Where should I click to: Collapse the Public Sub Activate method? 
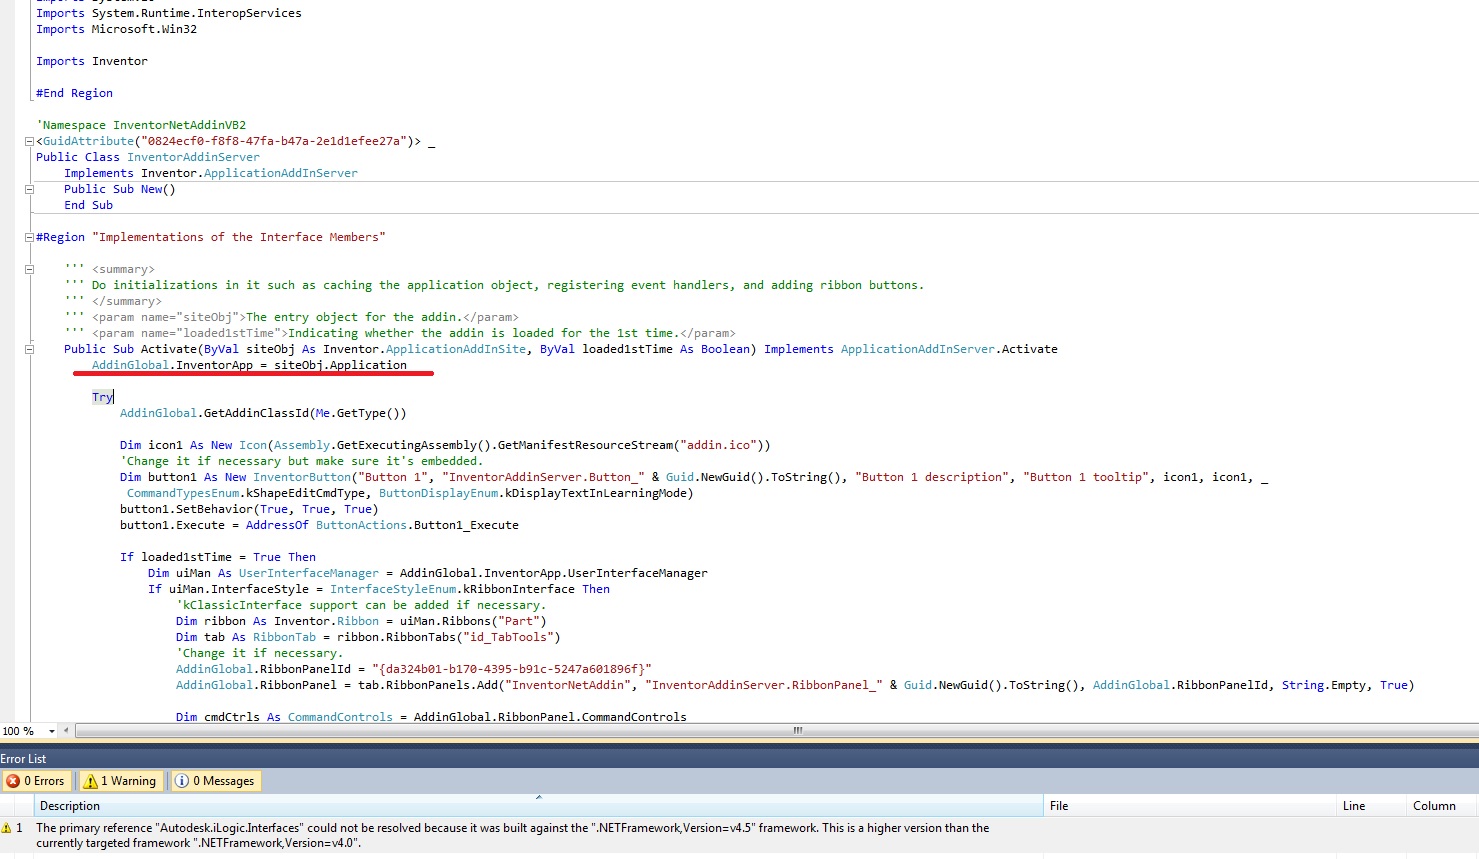click(29, 350)
